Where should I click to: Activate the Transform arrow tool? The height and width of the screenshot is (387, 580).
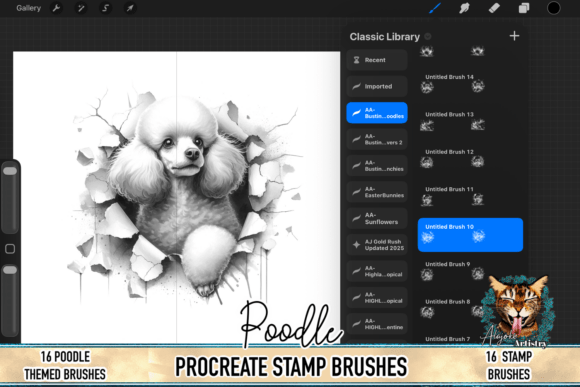130,8
